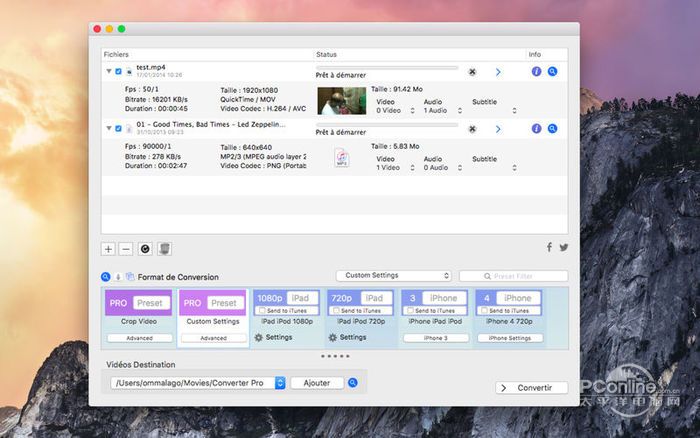Click the Preset Filter search field
This screenshot has height=438, width=700.
[x=513, y=276]
